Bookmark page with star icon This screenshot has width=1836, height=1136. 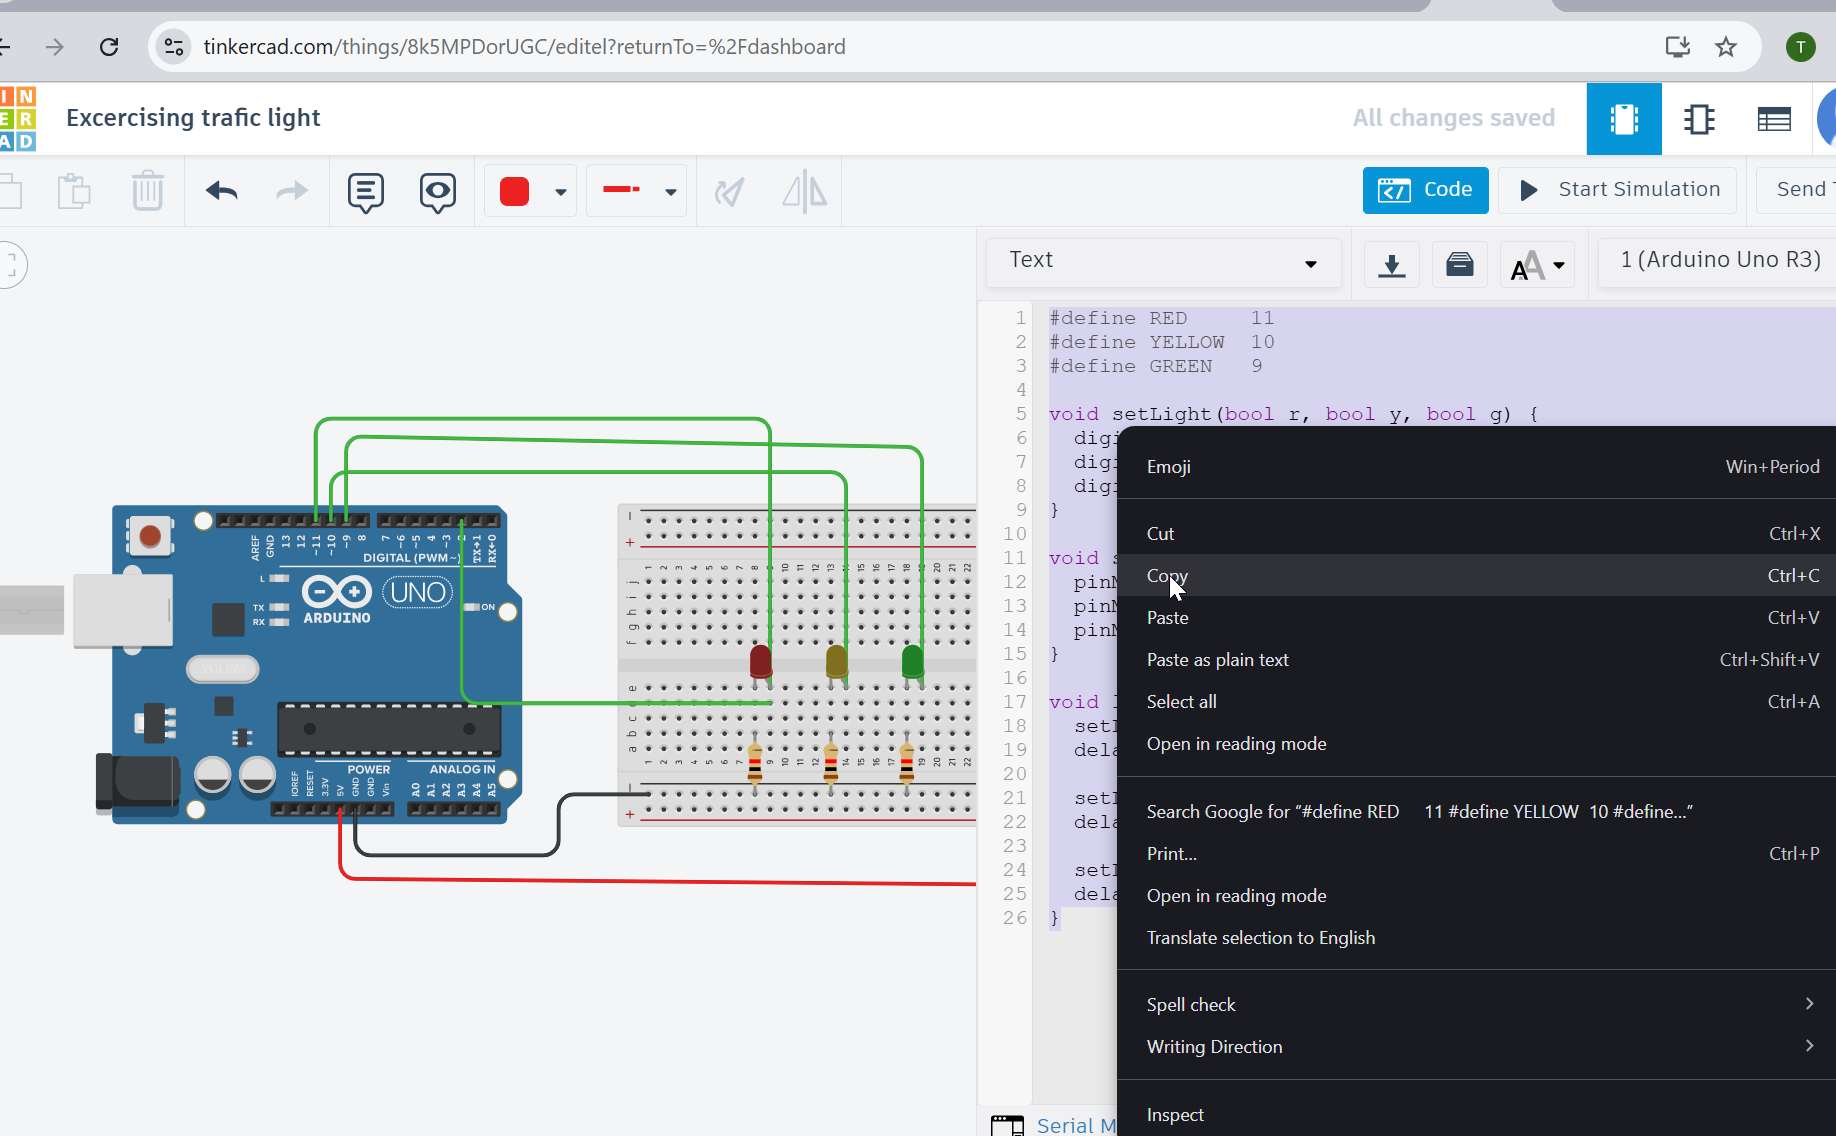pyautogui.click(x=1726, y=47)
